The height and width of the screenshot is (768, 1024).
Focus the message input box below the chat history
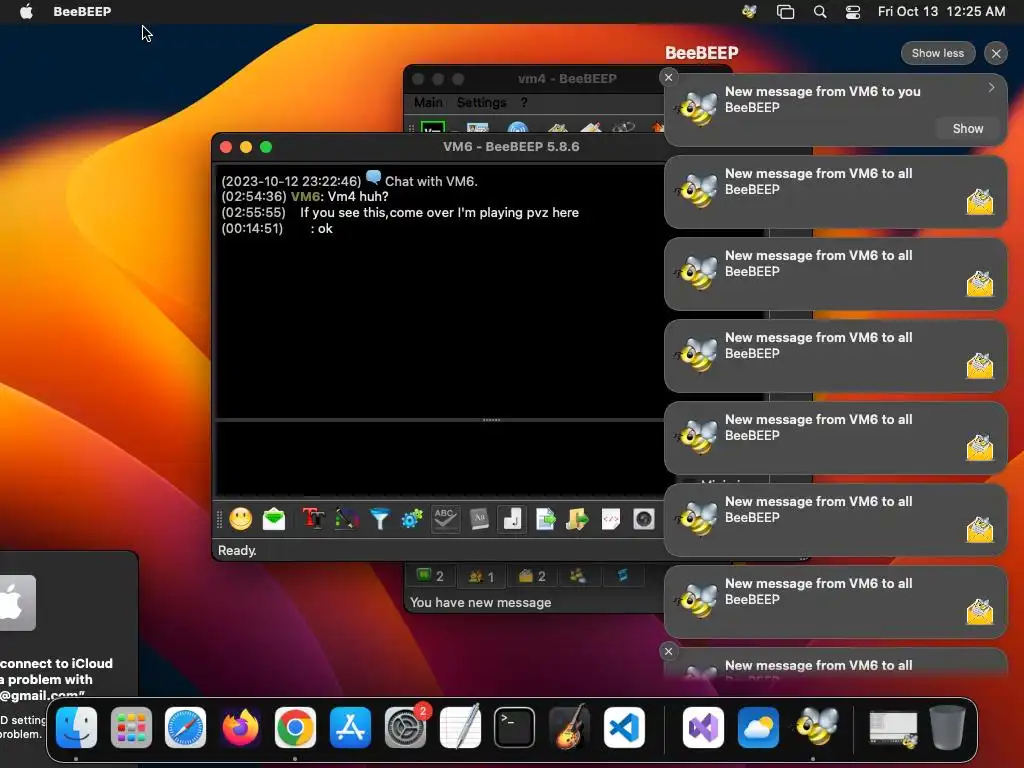point(441,459)
